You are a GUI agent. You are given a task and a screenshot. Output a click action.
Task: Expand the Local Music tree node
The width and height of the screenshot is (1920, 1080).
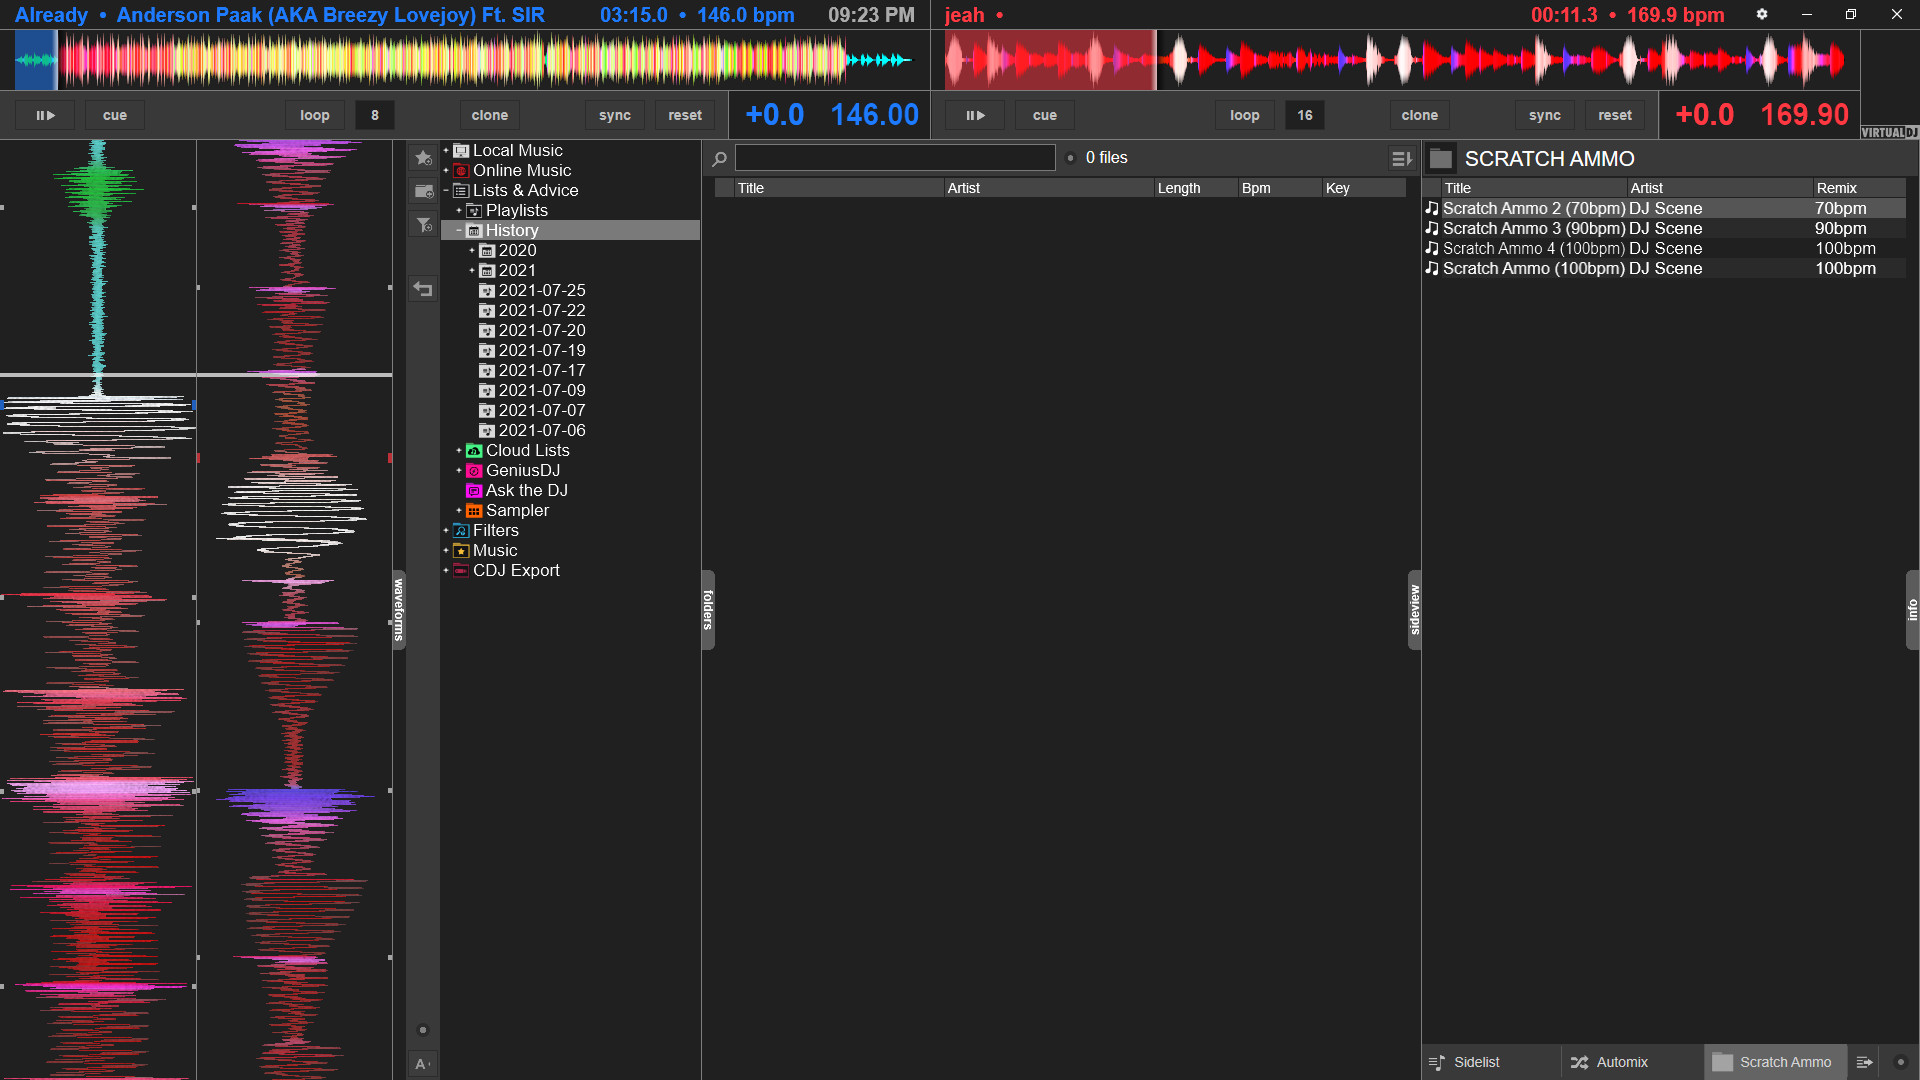[x=446, y=151]
